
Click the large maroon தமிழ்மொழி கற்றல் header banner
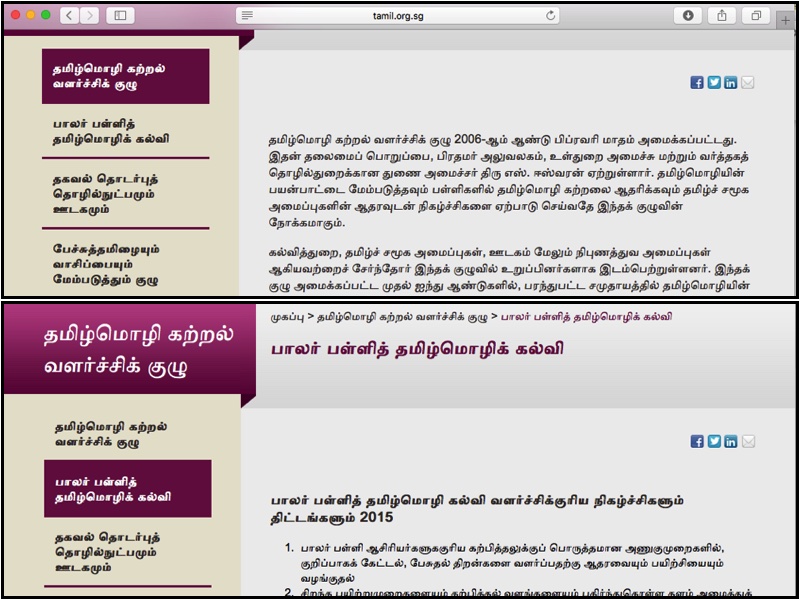tap(120, 350)
